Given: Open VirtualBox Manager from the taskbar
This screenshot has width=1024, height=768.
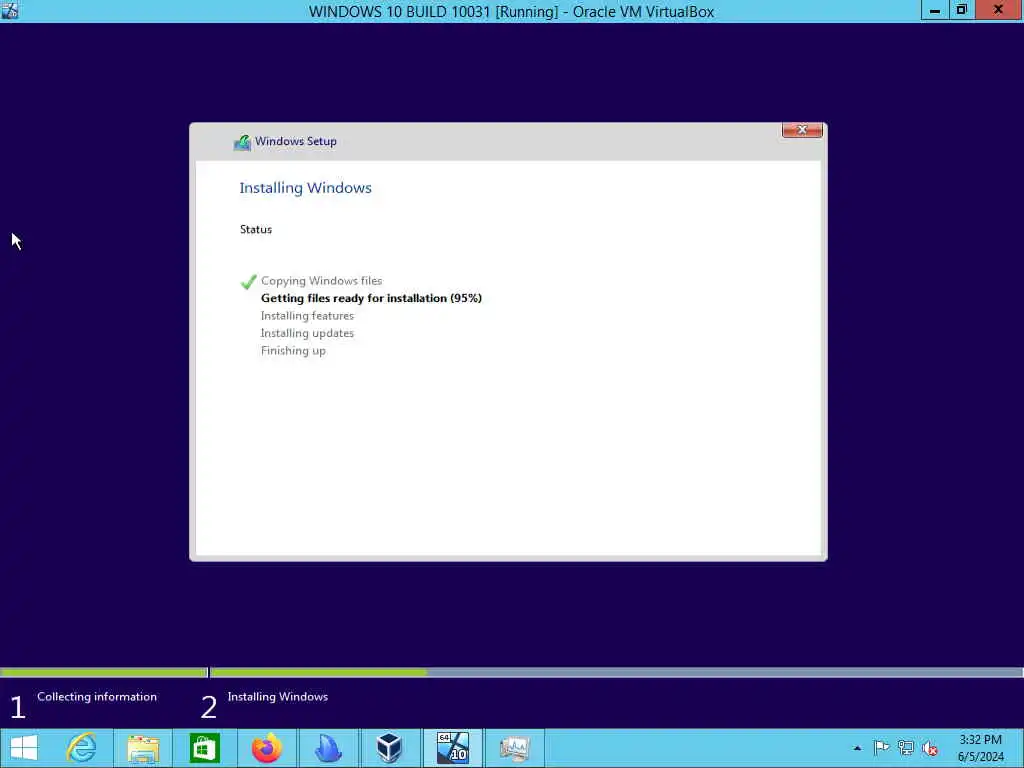Looking at the screenshot, I should (389, 748).
